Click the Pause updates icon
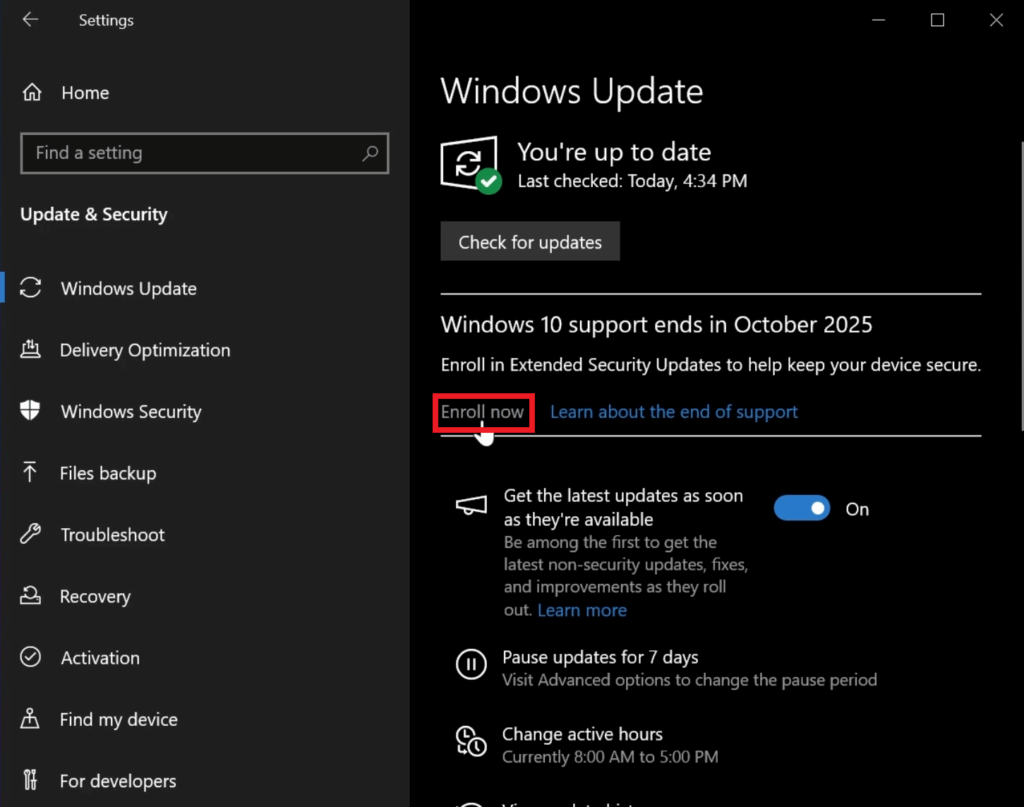 (470, 664)
